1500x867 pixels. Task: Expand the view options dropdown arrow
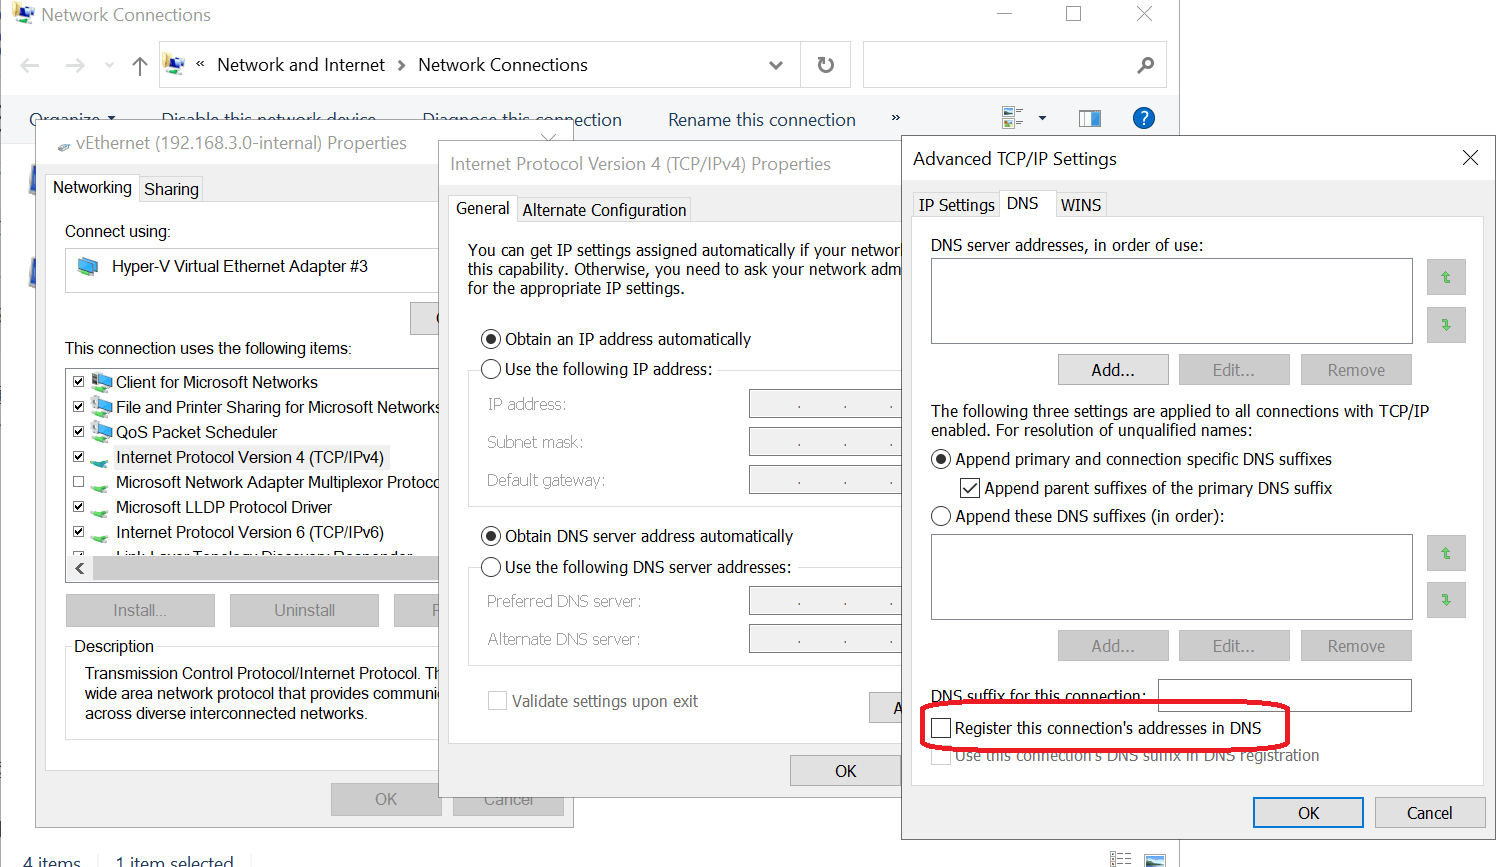[1042, 118]
